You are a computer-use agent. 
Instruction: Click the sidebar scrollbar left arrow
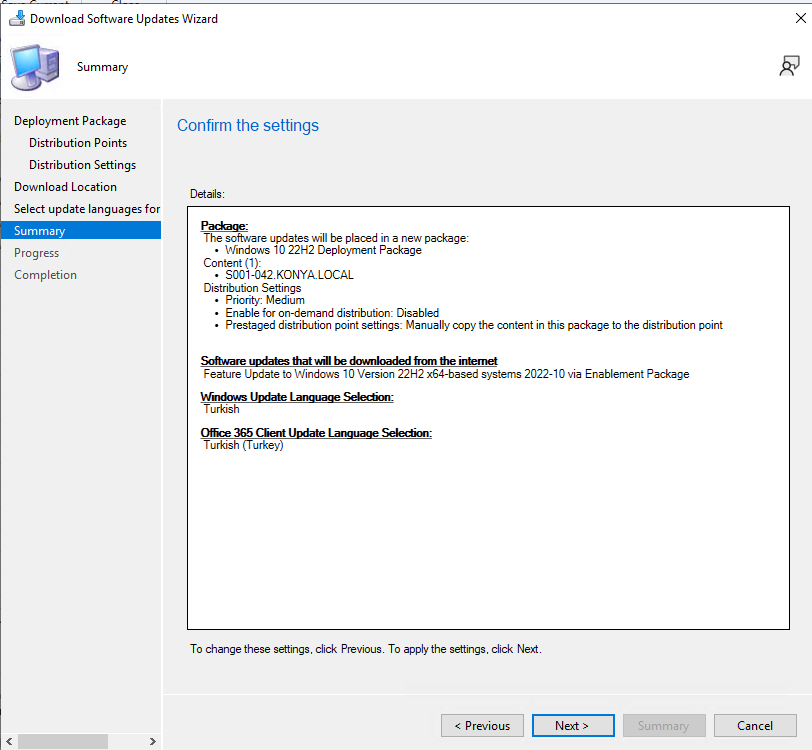[9, 741]
